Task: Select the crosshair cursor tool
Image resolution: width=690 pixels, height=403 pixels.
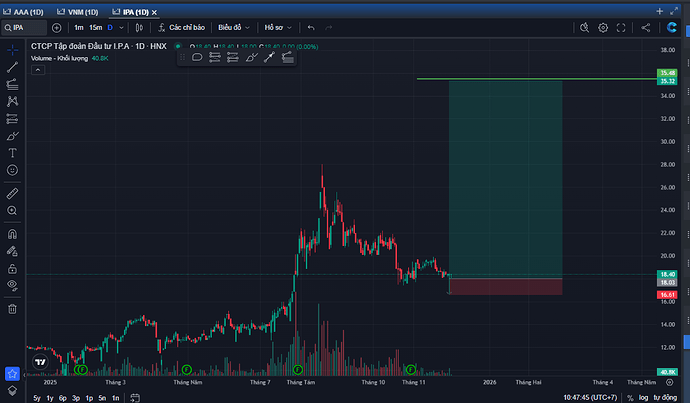Action: (x=12, y=50)
